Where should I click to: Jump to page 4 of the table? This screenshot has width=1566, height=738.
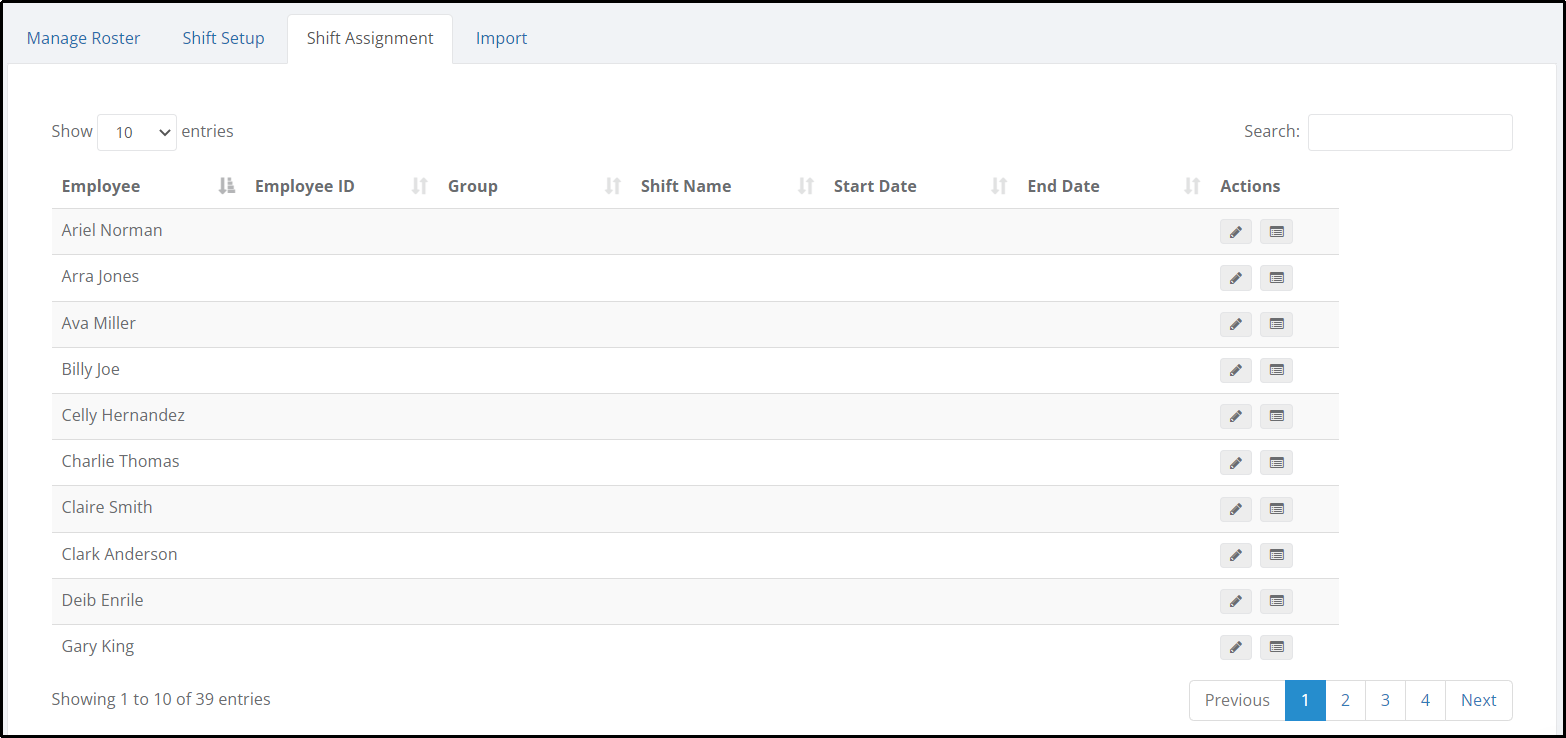(1425, 700)
